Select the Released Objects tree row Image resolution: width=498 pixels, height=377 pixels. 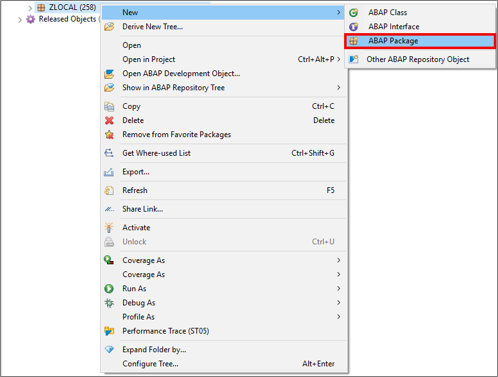point(63,19)
